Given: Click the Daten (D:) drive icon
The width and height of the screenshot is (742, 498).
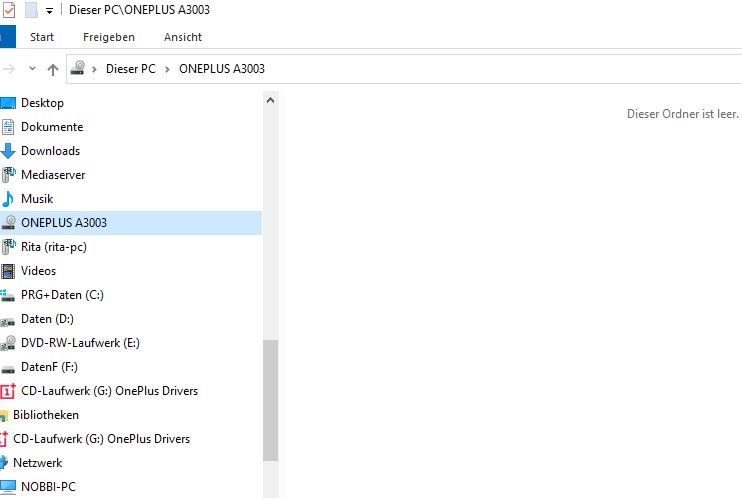Looking at the screenshot, I should [x=8, y=322].
